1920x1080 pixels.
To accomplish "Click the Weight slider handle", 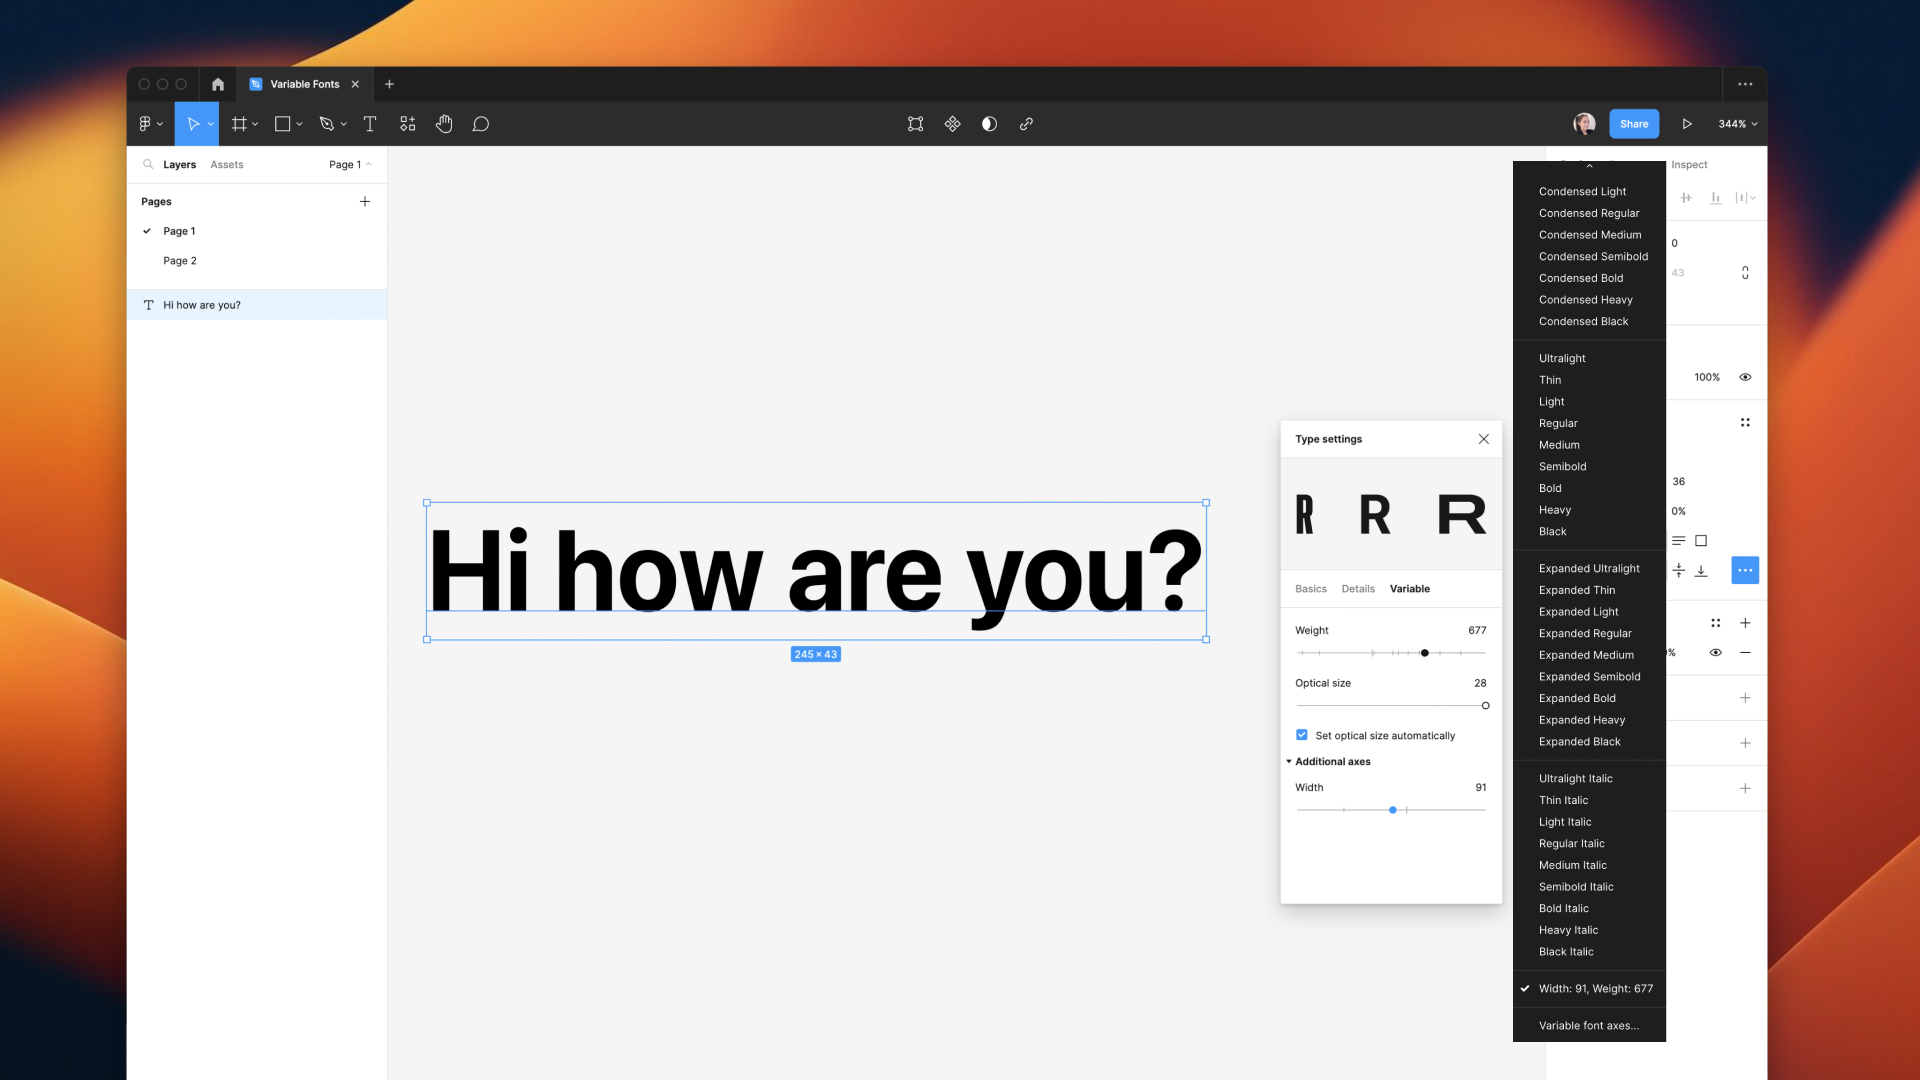I will (x=1425, y=653).
